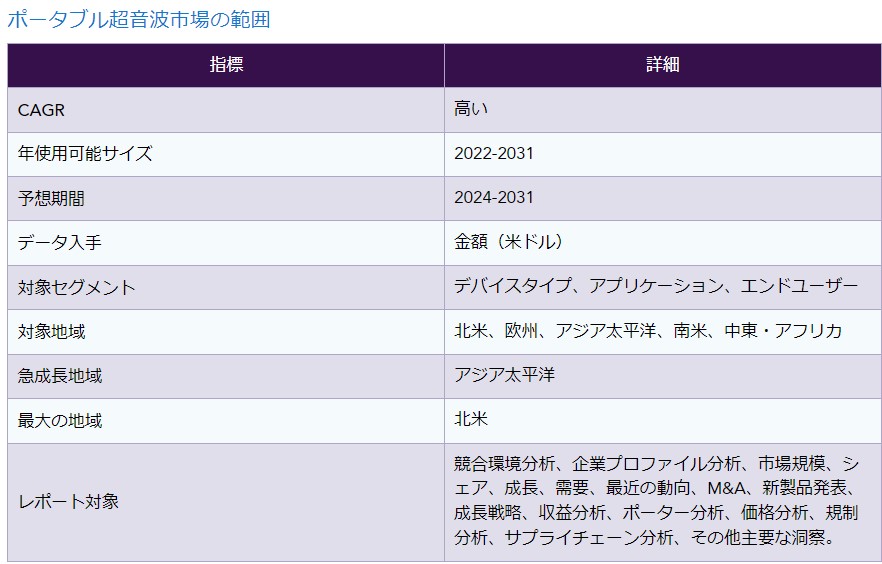Click the デバイスタイプ、アプリケーション segment cell
882x564 pixels.
(663, 287)
